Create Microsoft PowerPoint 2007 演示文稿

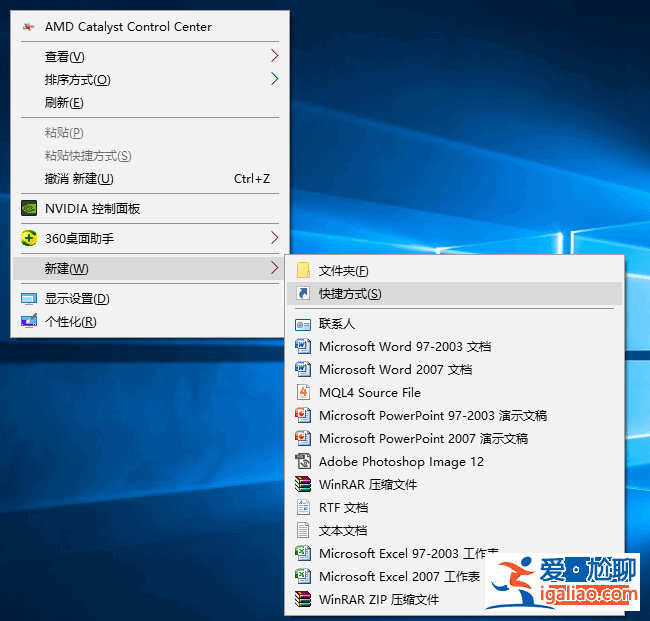tap(454, 439)
